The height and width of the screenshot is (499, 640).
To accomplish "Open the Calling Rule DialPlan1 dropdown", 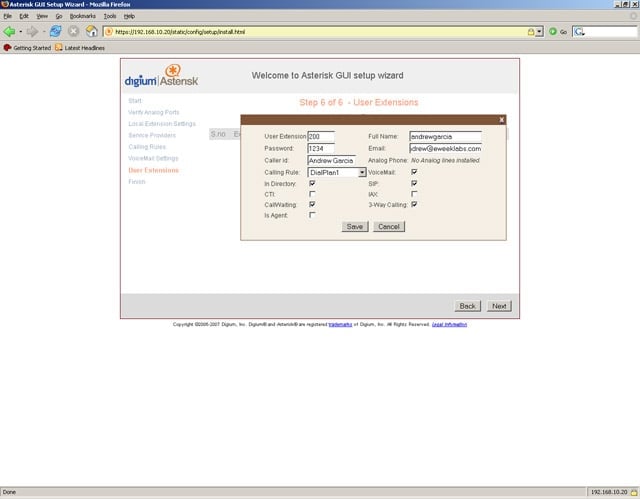I will point(337,173).
